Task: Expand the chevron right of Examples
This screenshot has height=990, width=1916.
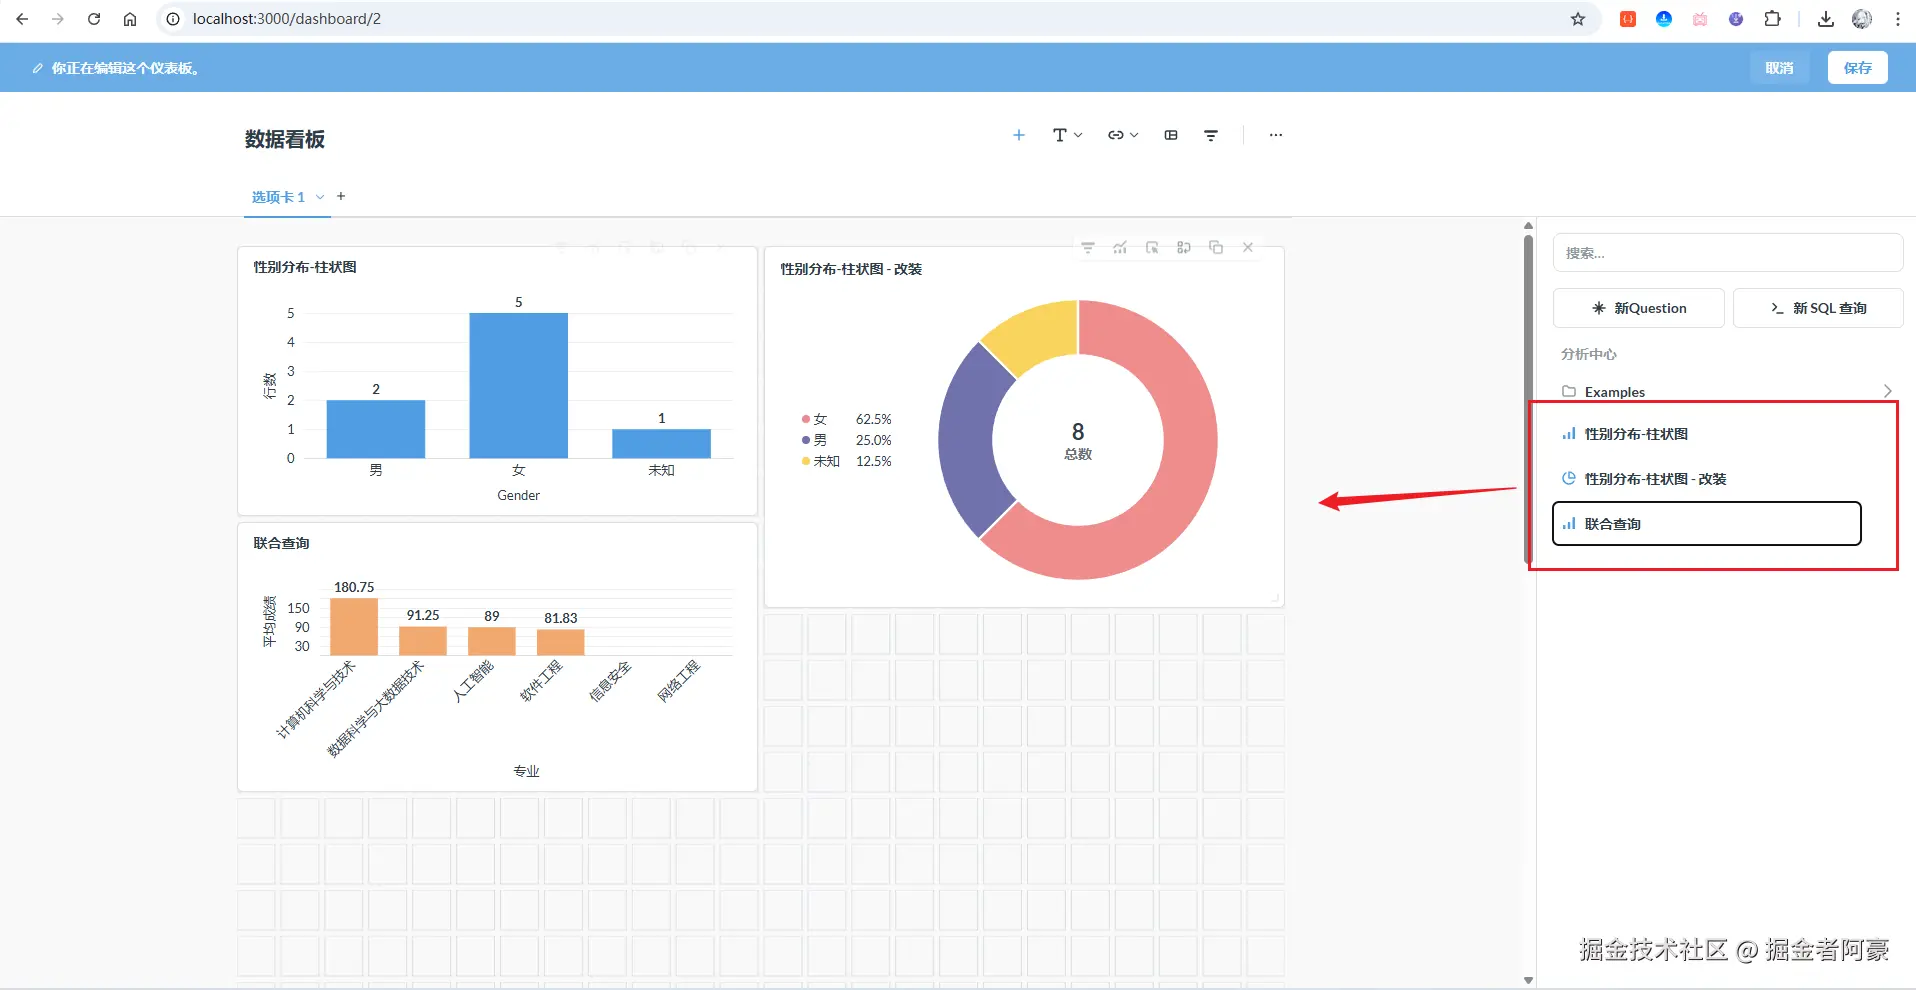Action: [1887, 391]
